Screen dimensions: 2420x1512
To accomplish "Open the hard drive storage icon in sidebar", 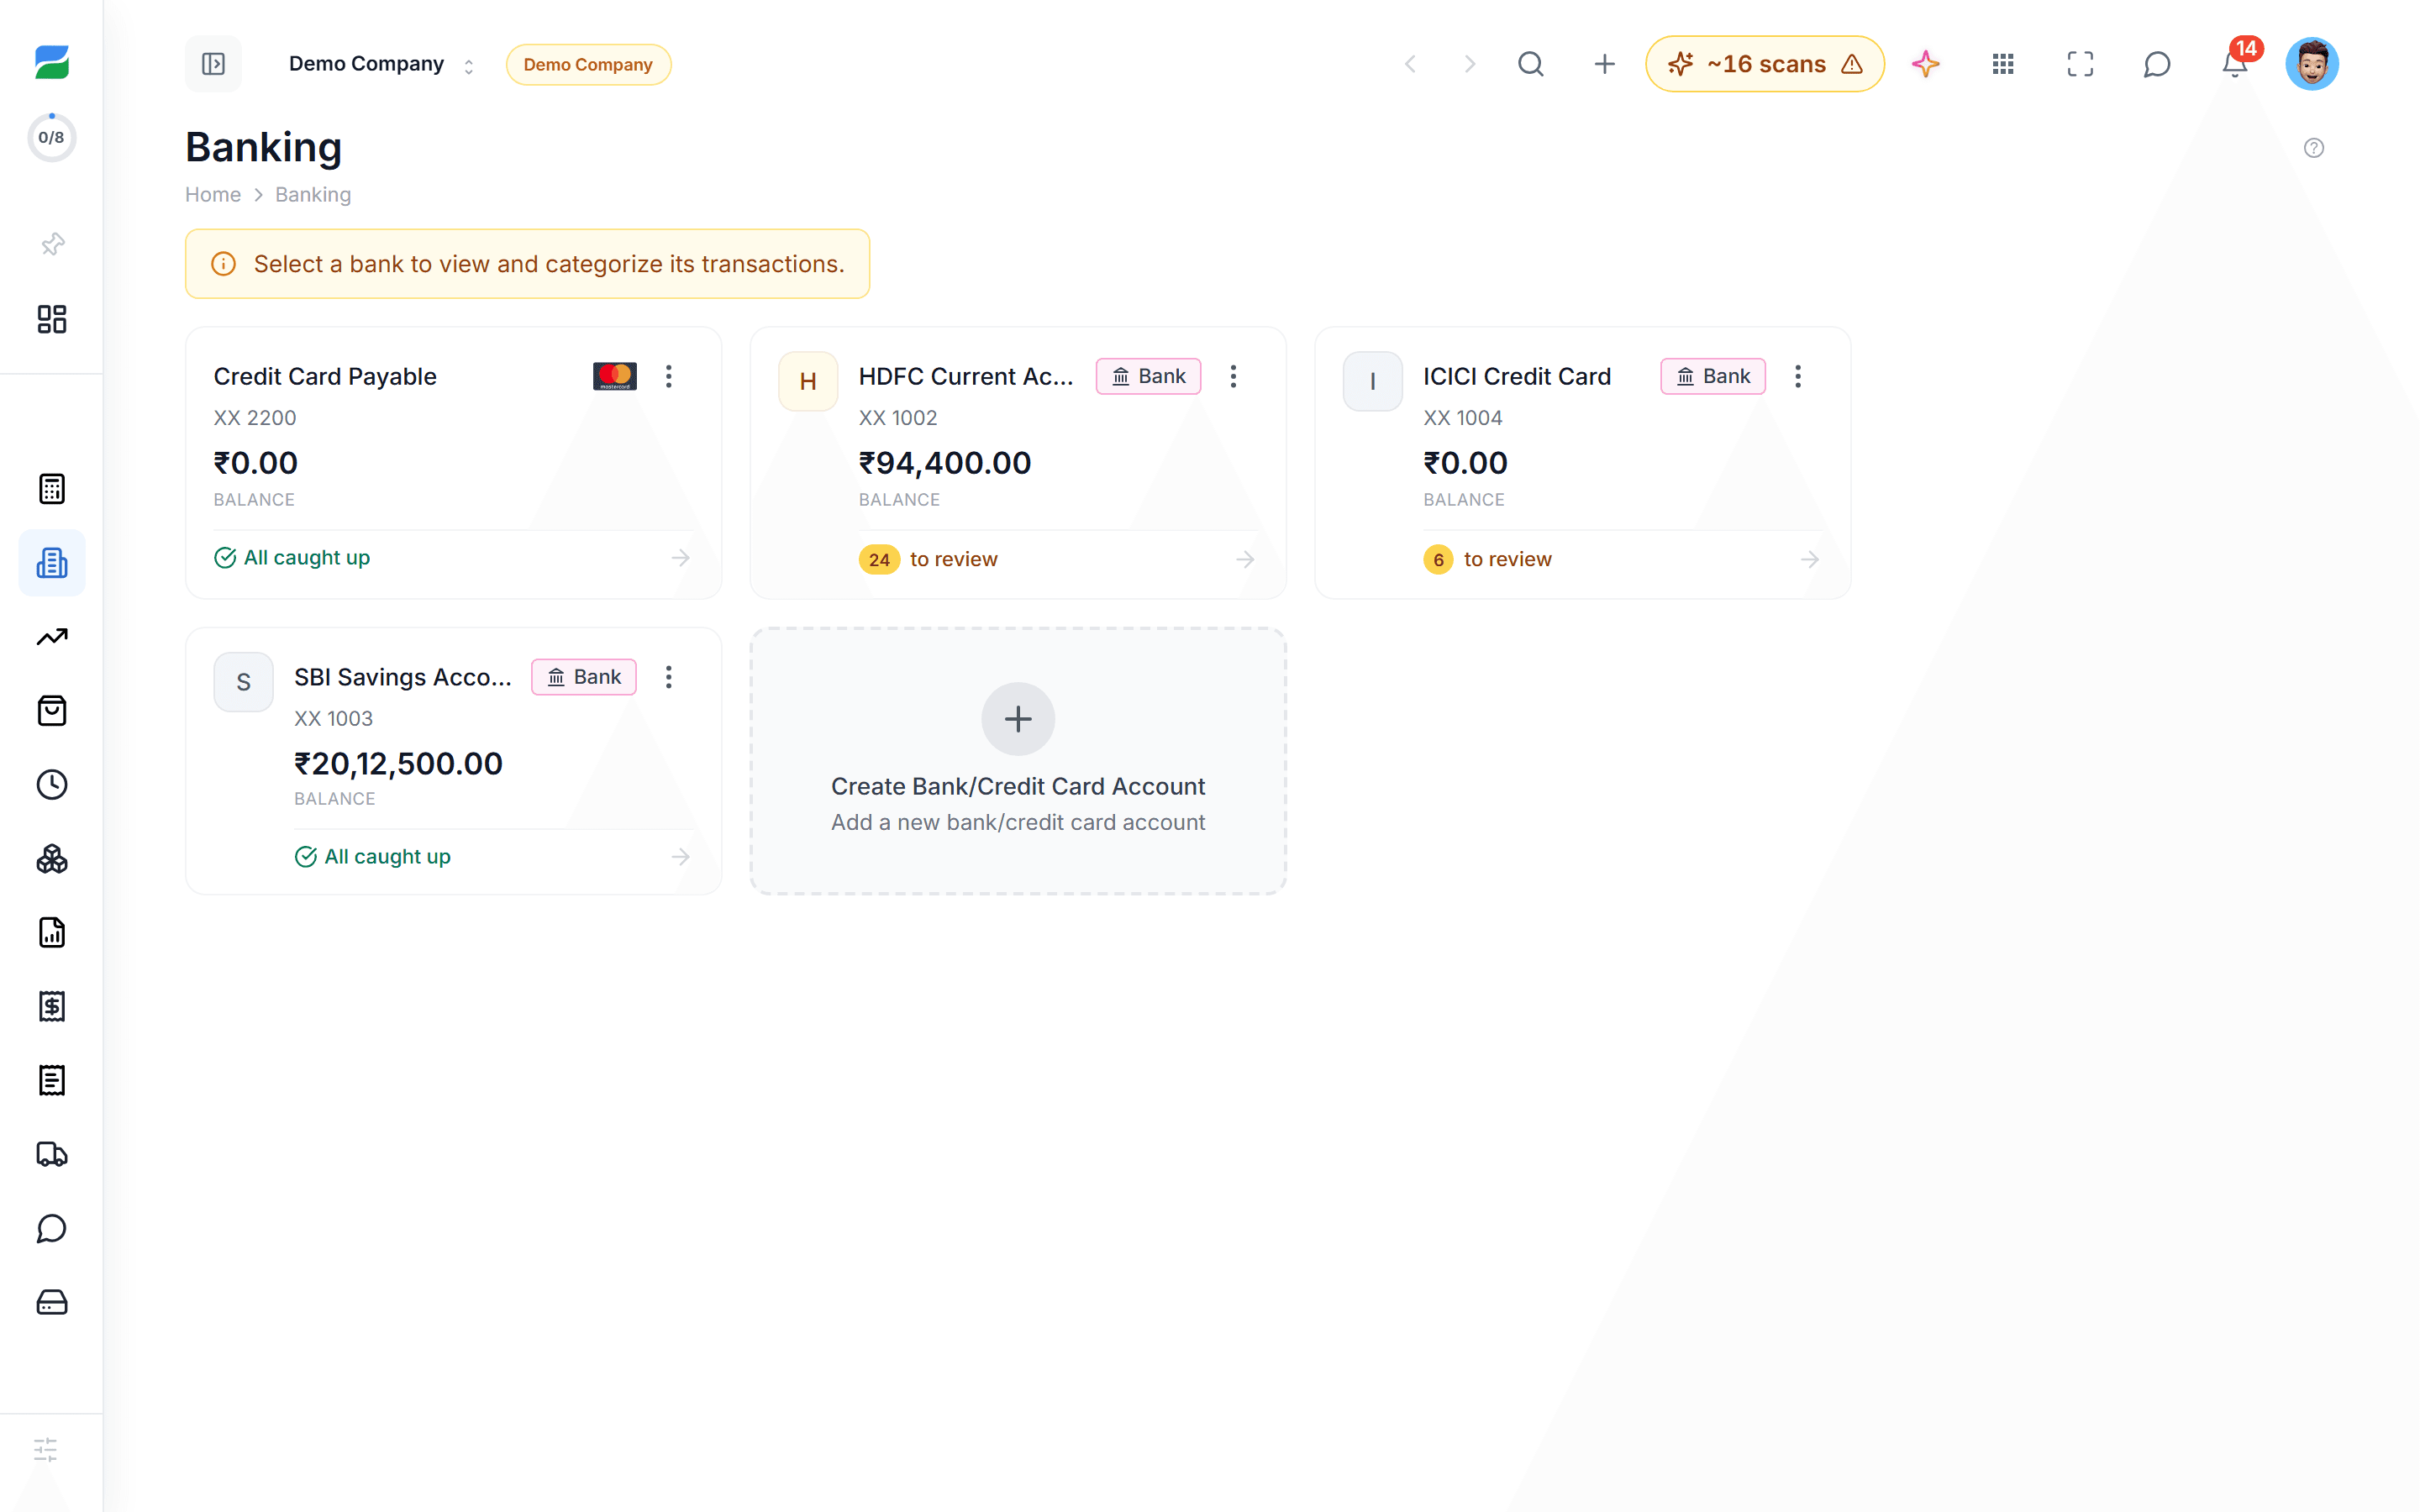I will click(52, 1302).
